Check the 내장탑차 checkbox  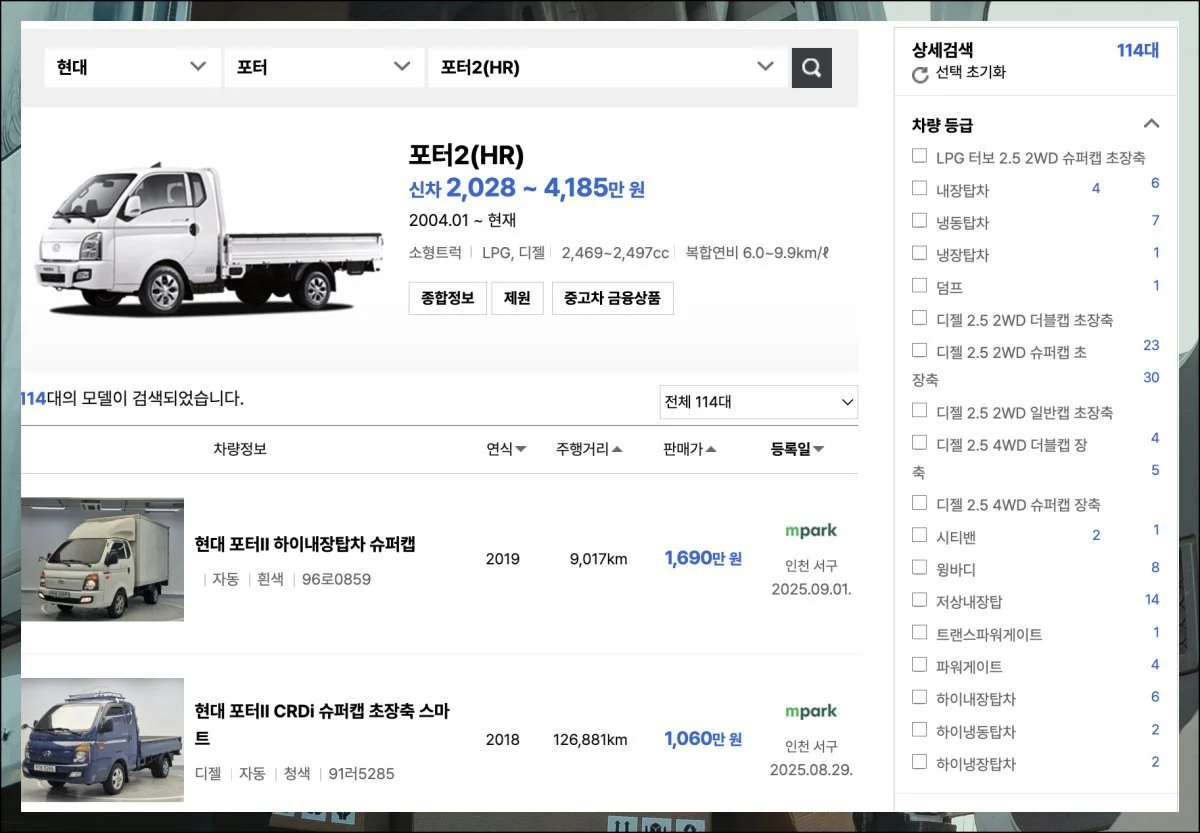click(x=919, y=188)
